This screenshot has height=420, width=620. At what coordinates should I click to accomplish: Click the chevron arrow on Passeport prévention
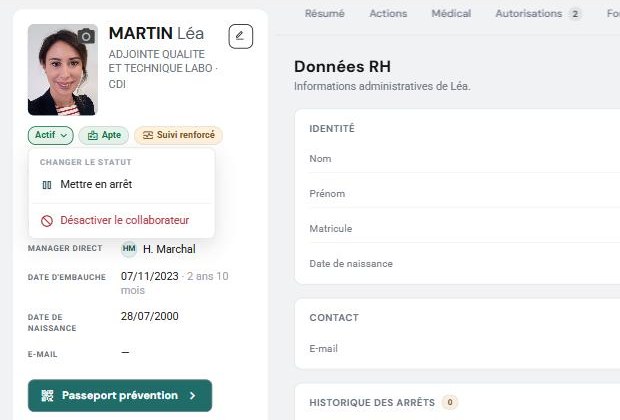pyautogui.click(x=192, y=395)
